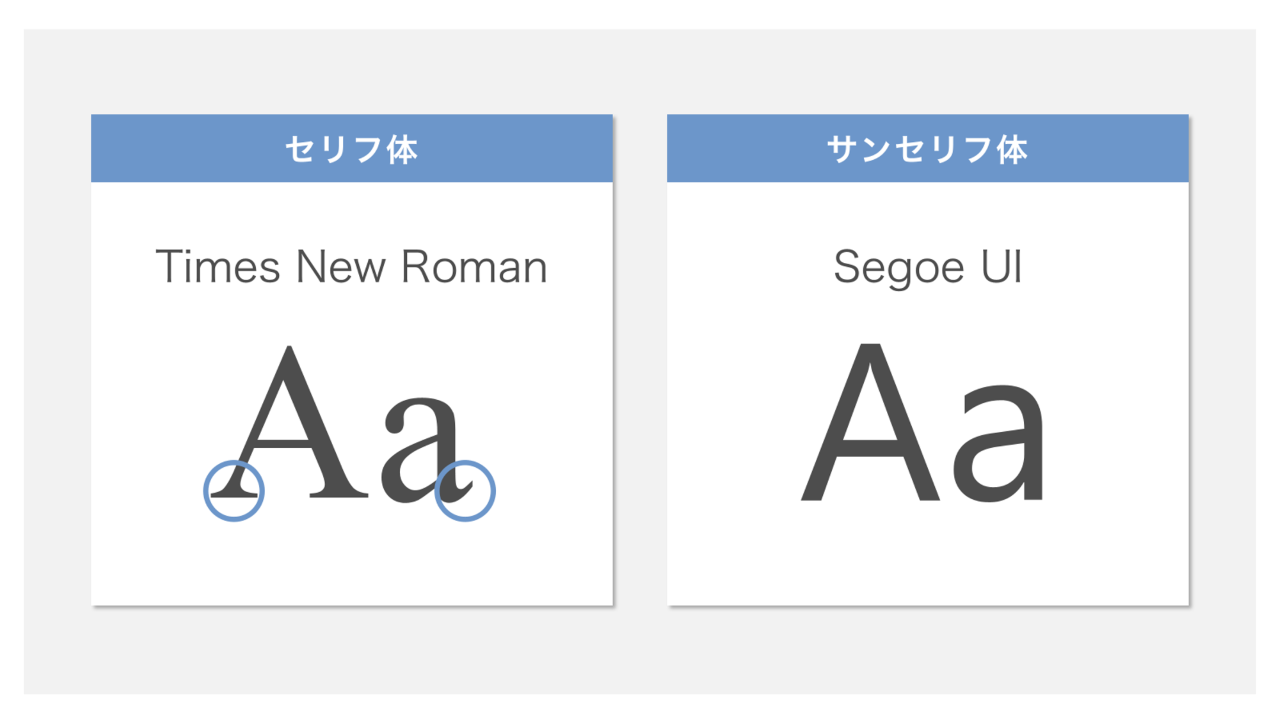Select the word "Segoe" in the right card
The width and height of the screenshot is (1280, 720).
[884, 268]
